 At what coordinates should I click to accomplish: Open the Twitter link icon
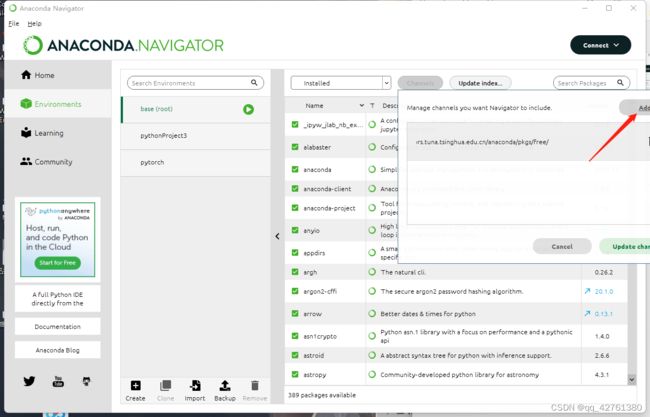click(x=29, y=381)
